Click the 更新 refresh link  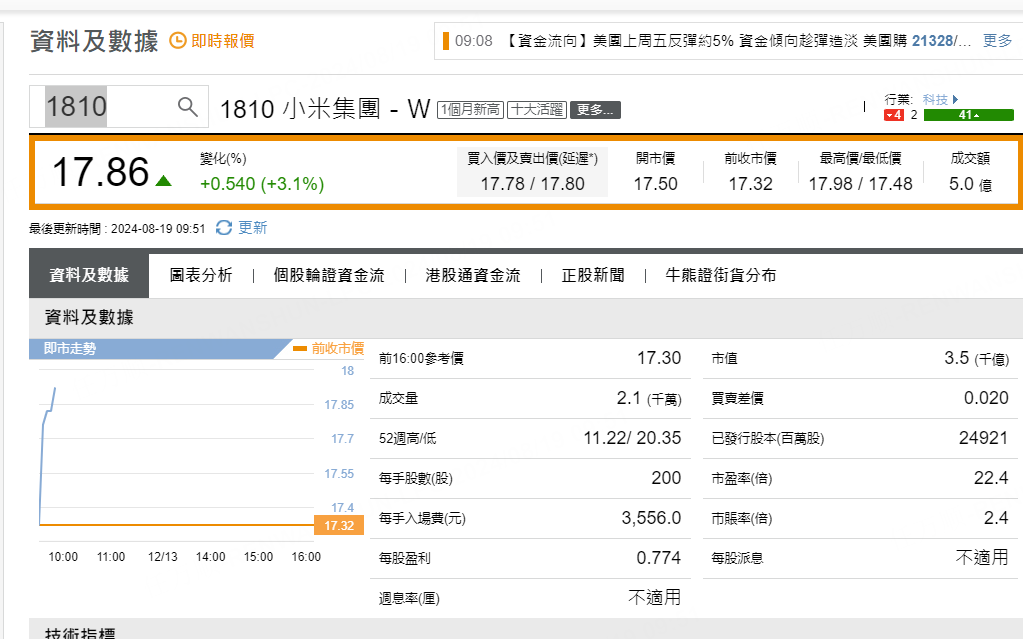pyautogui.click(x=252, y=228)
